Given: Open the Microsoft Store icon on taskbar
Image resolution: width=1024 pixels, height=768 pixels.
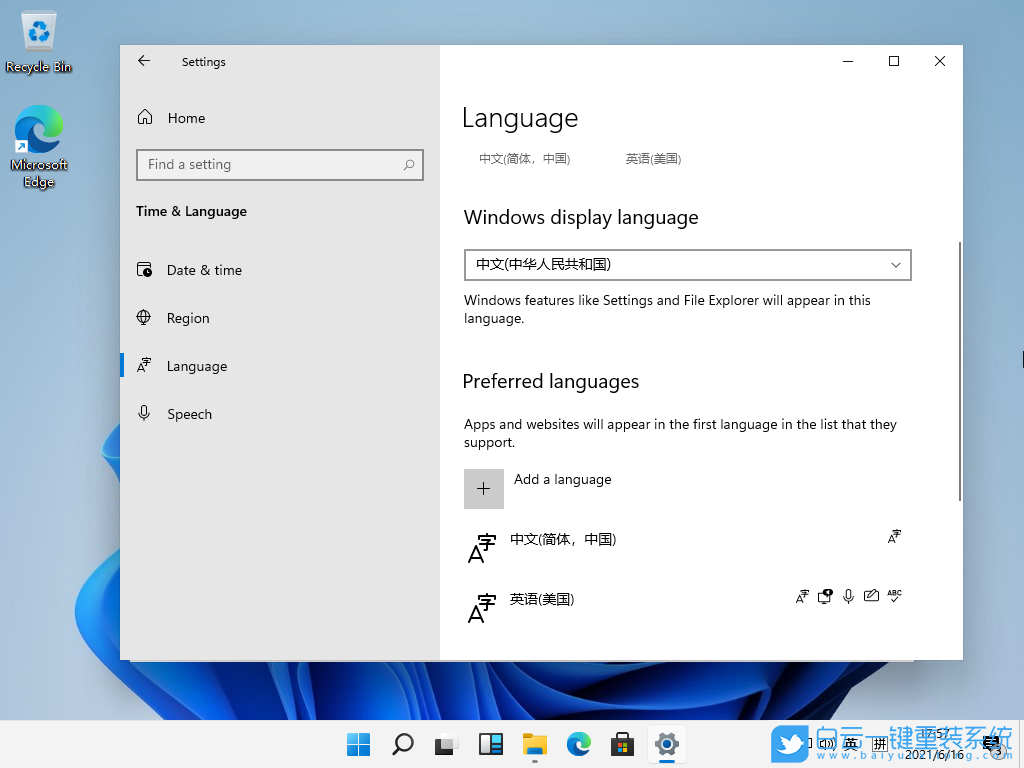Looking at the screenshot, I should [x=622, y=745].
